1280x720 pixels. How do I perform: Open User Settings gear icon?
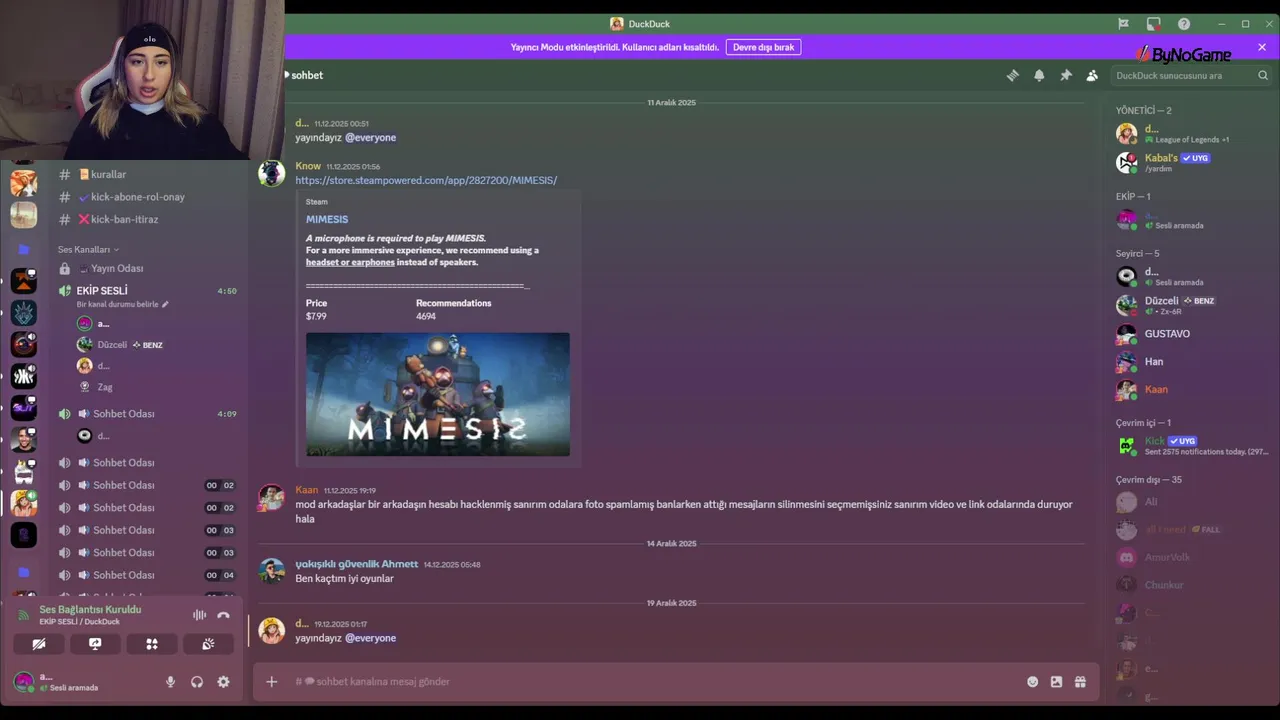point(223,682)
